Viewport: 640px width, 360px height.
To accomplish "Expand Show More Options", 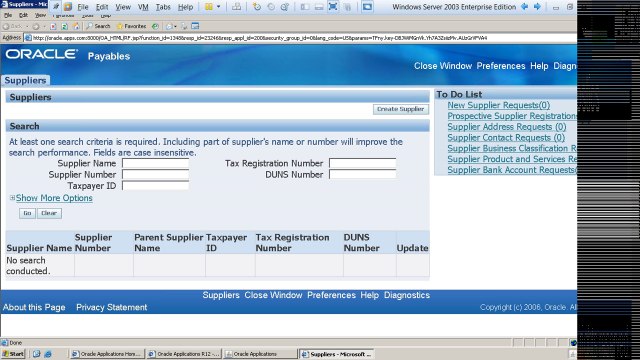I will (x=54, y=198).
